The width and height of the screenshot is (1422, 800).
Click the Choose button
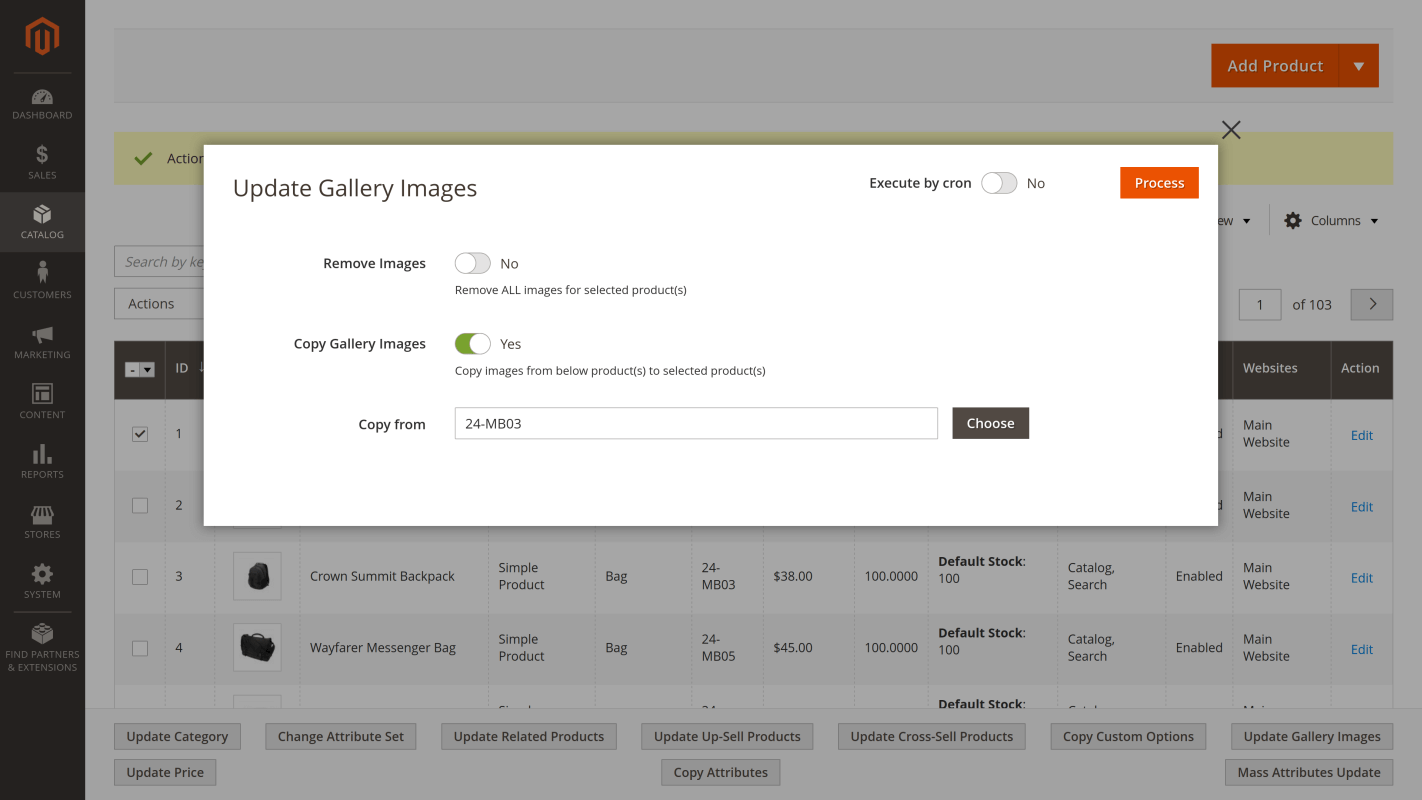[990, 423]
